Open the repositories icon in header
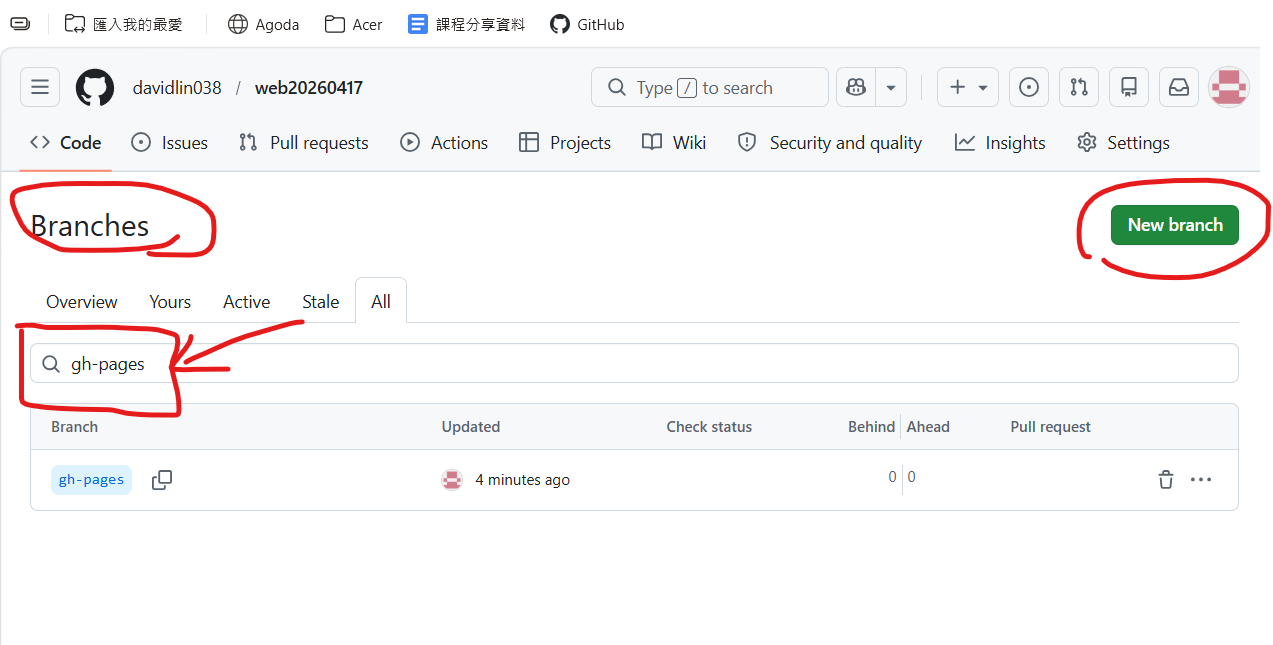 coord(1129,88)
